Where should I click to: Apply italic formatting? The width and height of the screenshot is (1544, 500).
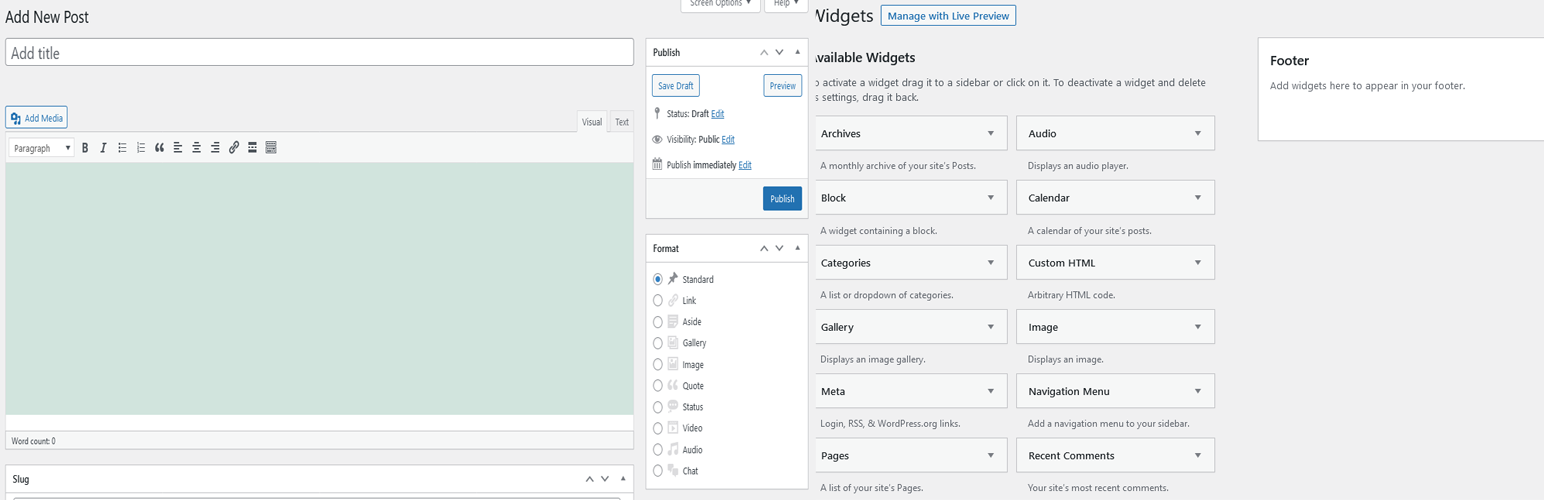click(x=103, y=148)
